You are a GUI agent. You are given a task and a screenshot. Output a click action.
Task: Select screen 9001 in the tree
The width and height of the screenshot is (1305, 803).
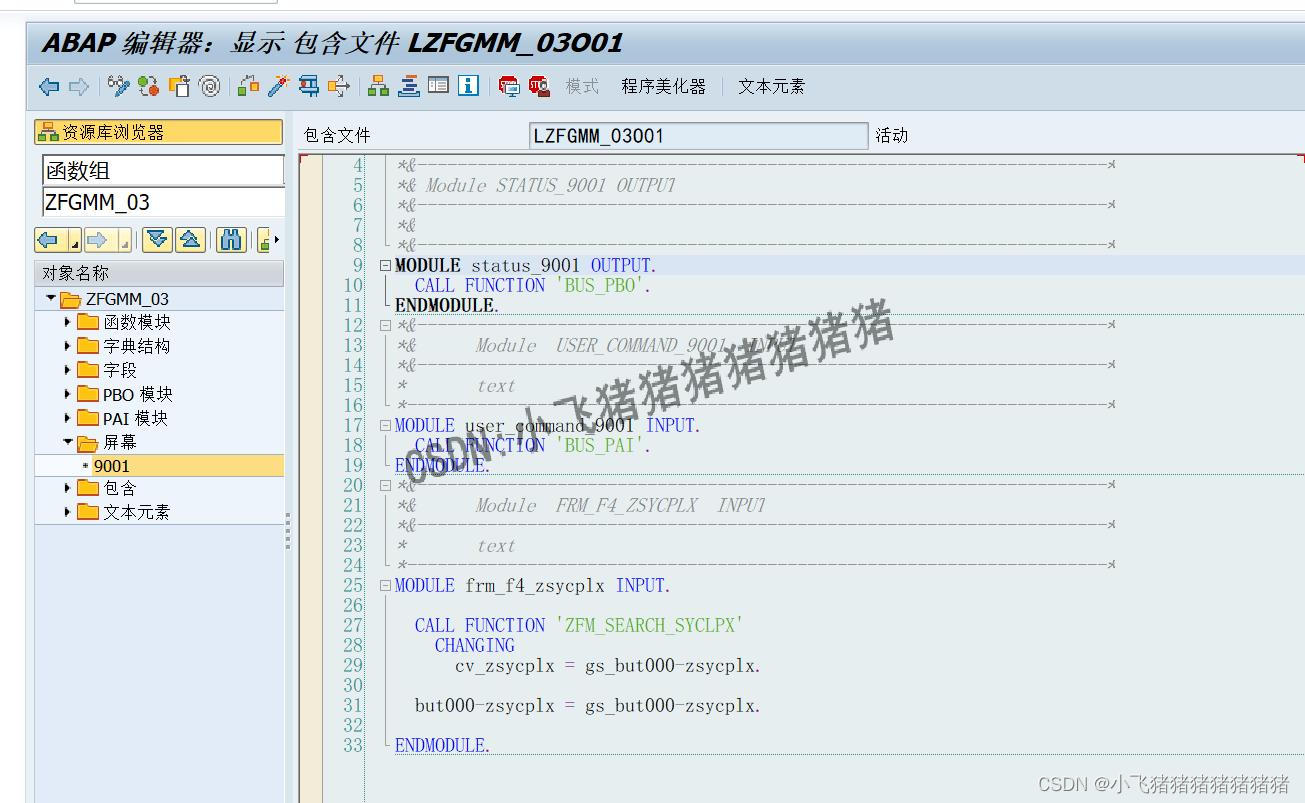click(x=112, y=466)
